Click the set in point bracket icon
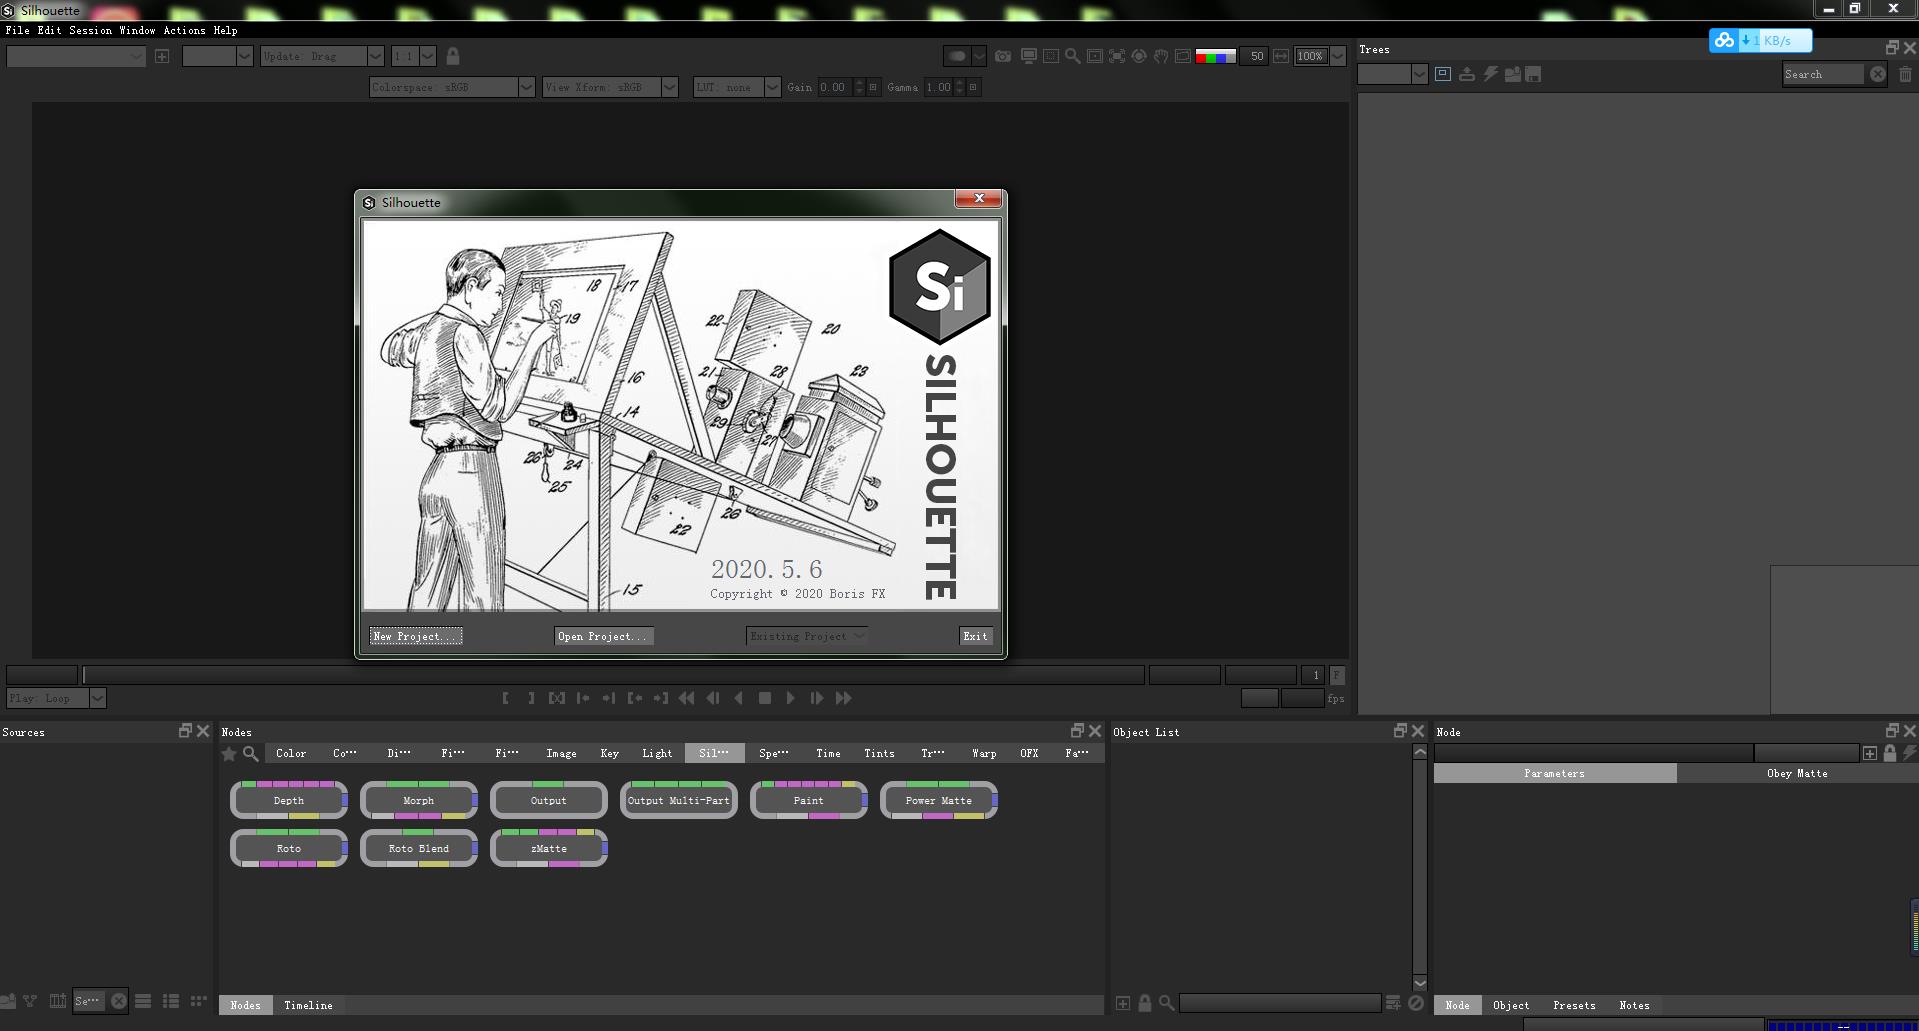Screen dimensions: 1919x1031 tap(506, 698)
